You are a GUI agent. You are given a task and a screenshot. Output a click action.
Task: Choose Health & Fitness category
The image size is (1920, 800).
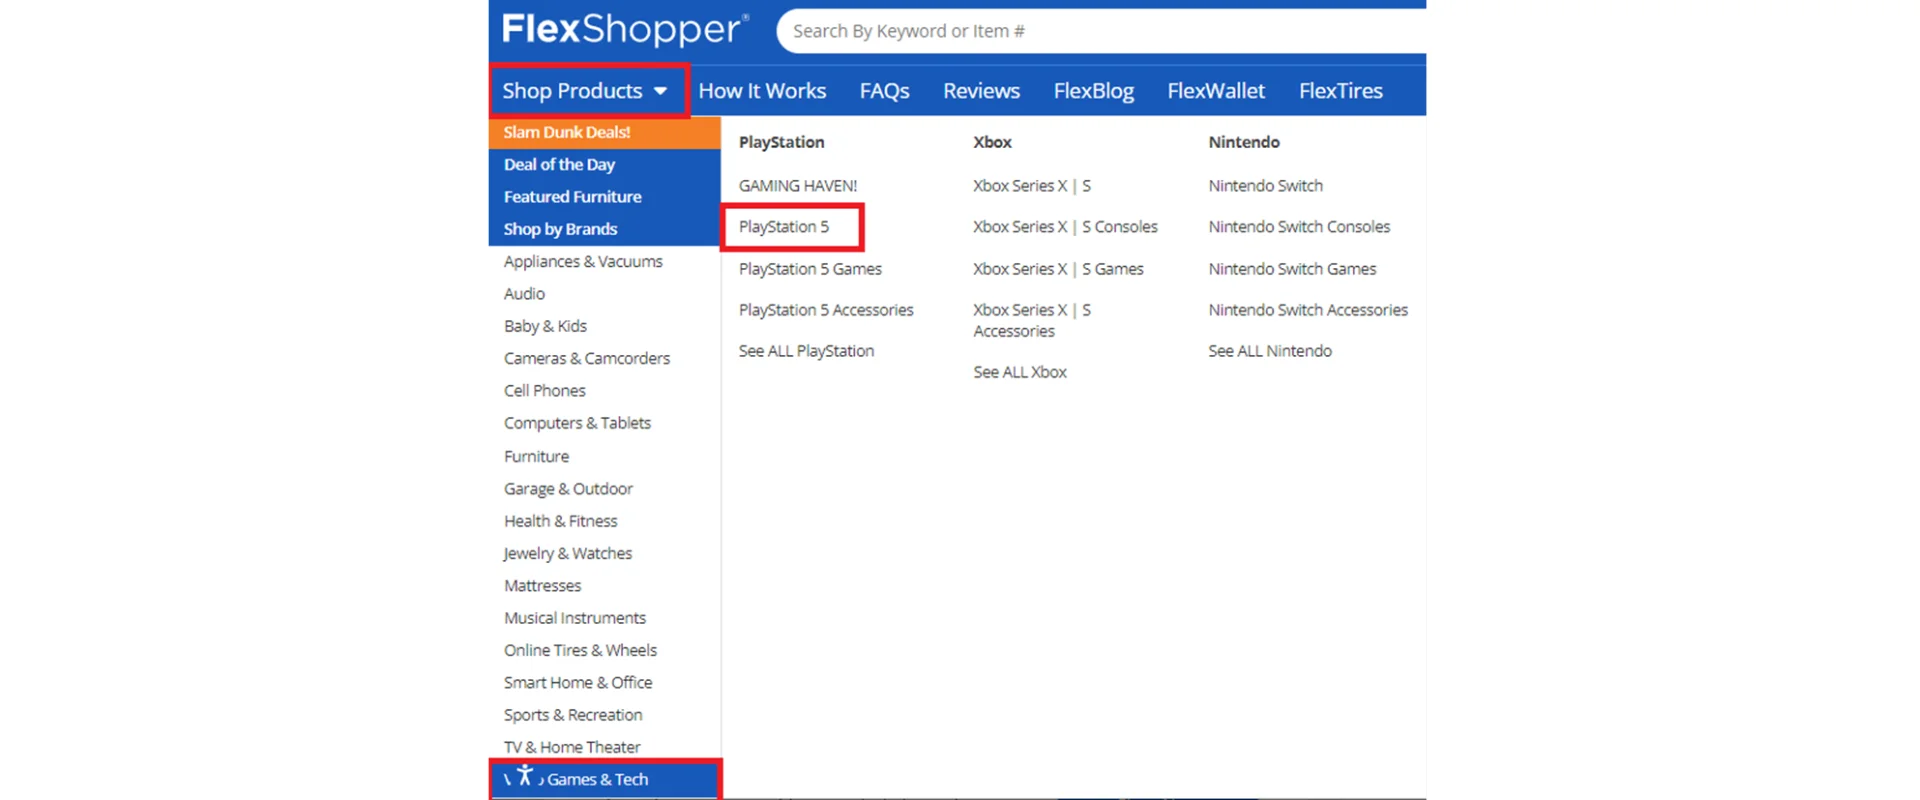[560, 521]
